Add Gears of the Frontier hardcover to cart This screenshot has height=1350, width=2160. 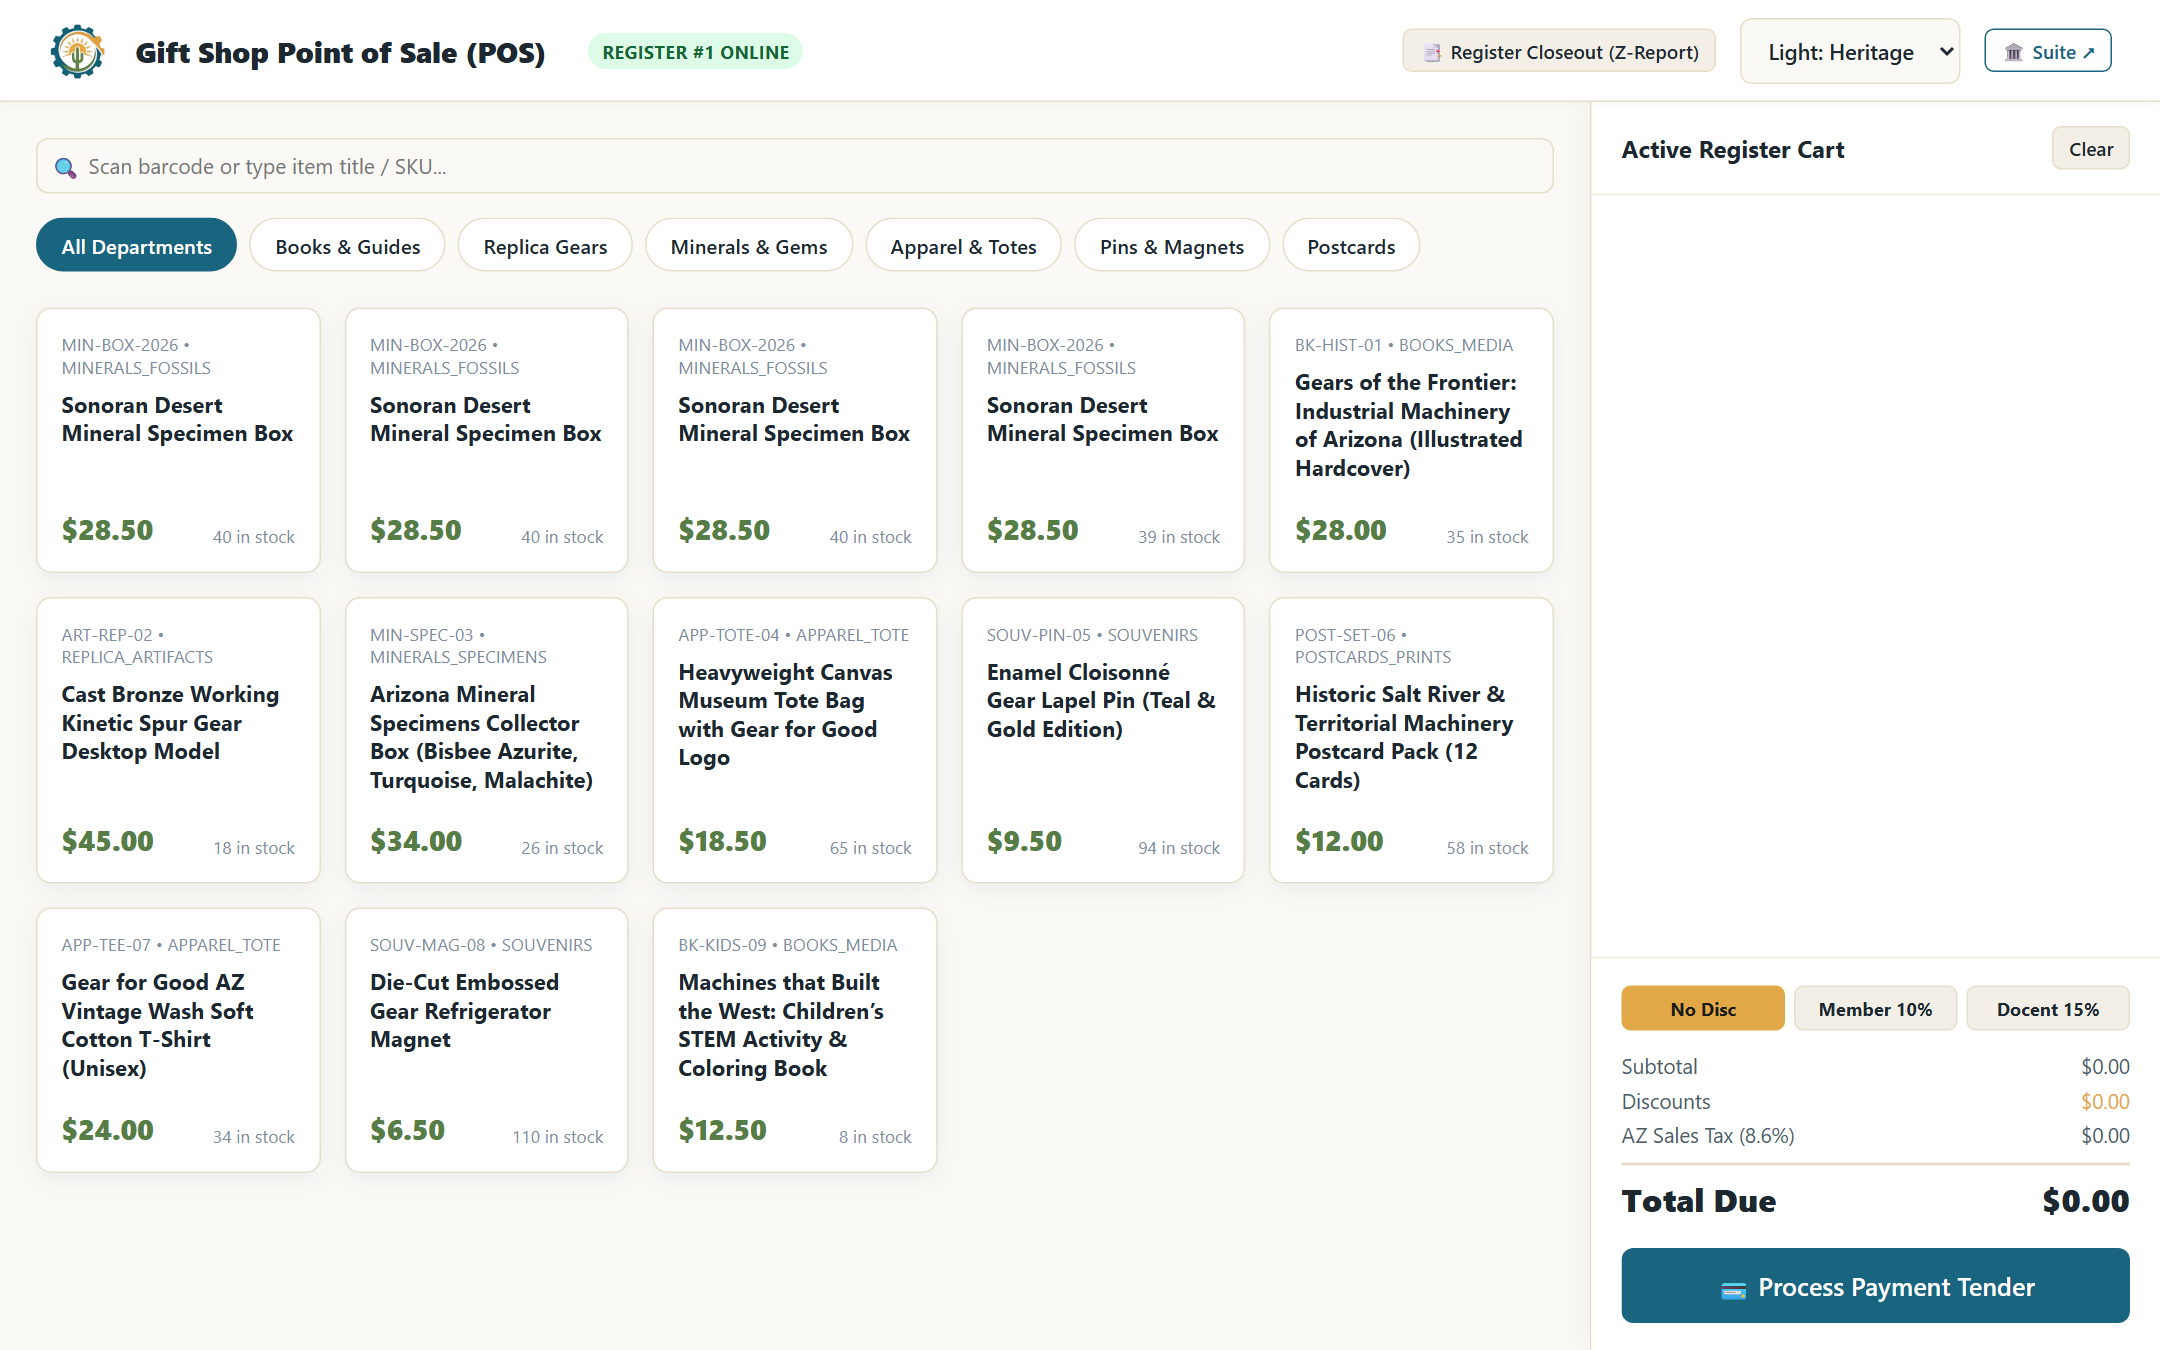[x=1411, y=440]
